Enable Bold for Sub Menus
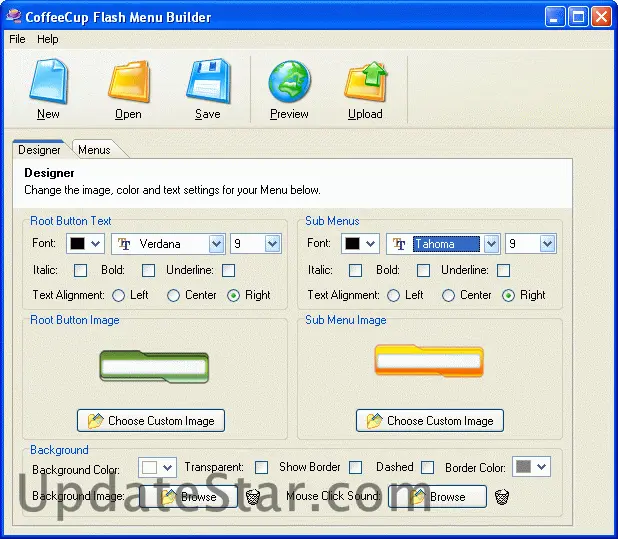This screenshot has width=618, height=539. pyautogui.click(x=423, y=270)
